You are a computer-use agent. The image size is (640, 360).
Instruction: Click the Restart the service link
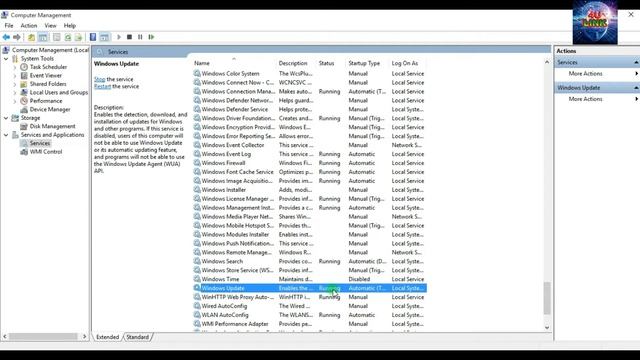click(x=102, y=87)
